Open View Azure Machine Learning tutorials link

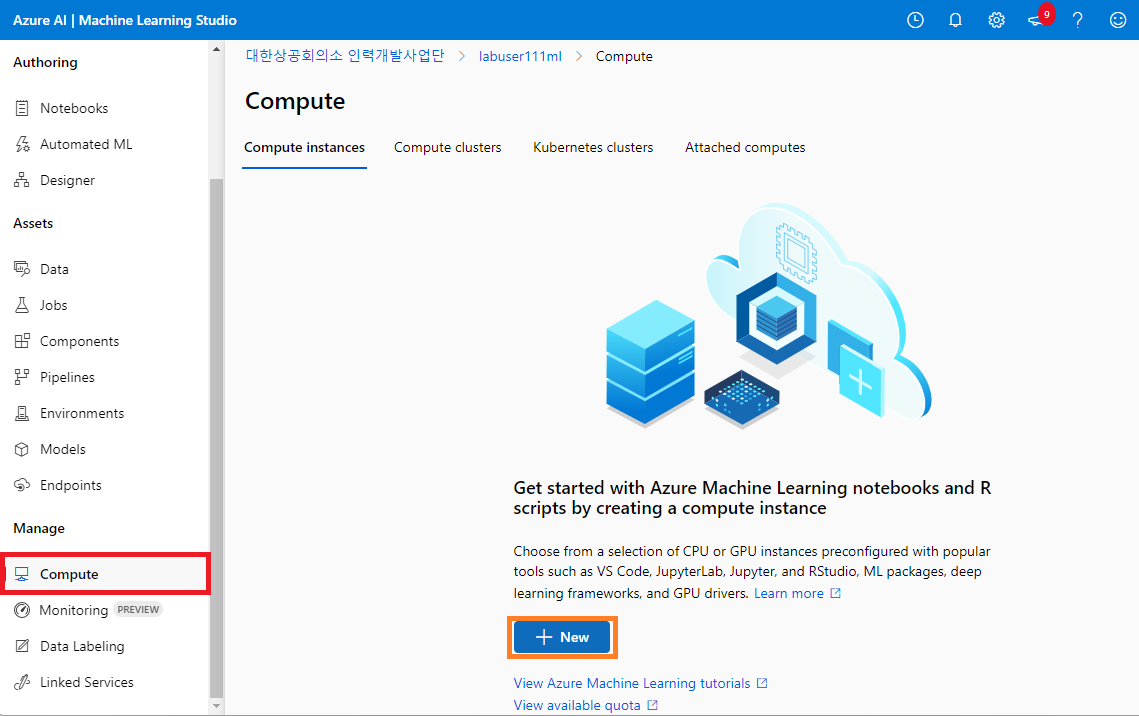coord(631,683)
